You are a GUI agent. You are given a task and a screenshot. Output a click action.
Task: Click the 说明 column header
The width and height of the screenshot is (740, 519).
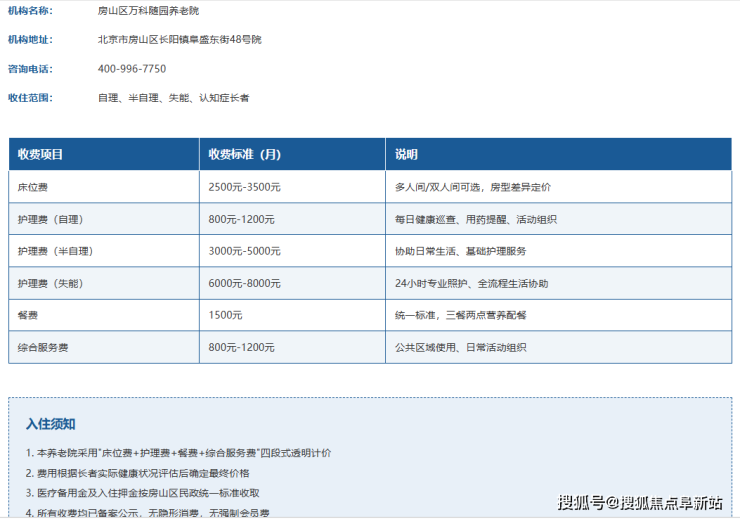pos(559,154)
